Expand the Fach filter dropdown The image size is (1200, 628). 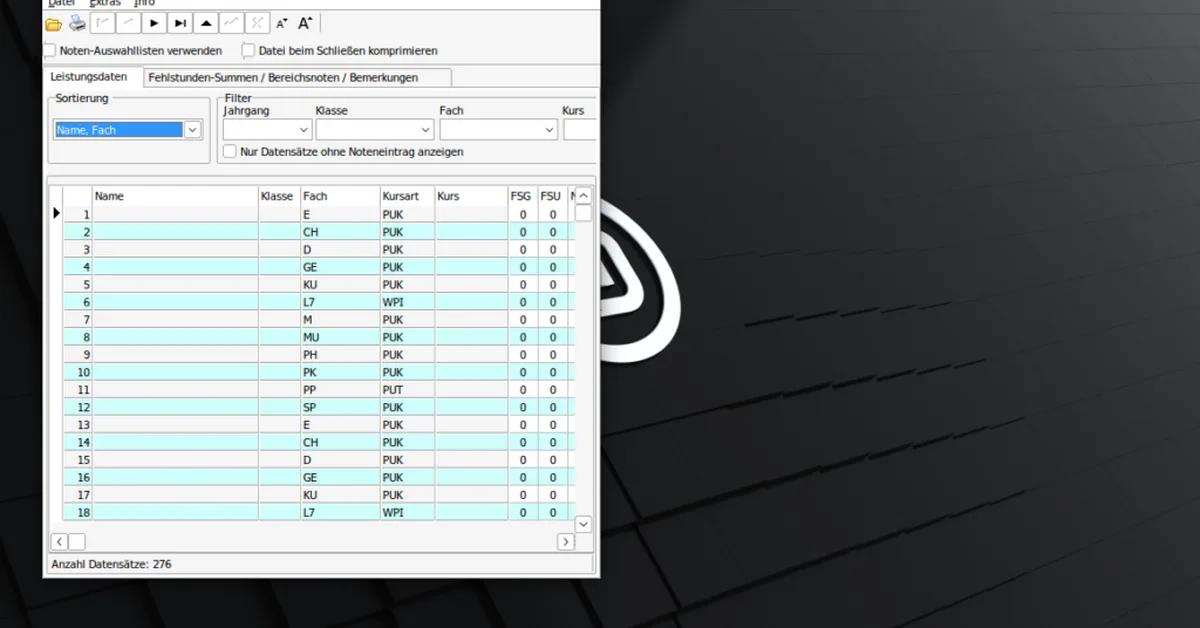coord(549,130)
